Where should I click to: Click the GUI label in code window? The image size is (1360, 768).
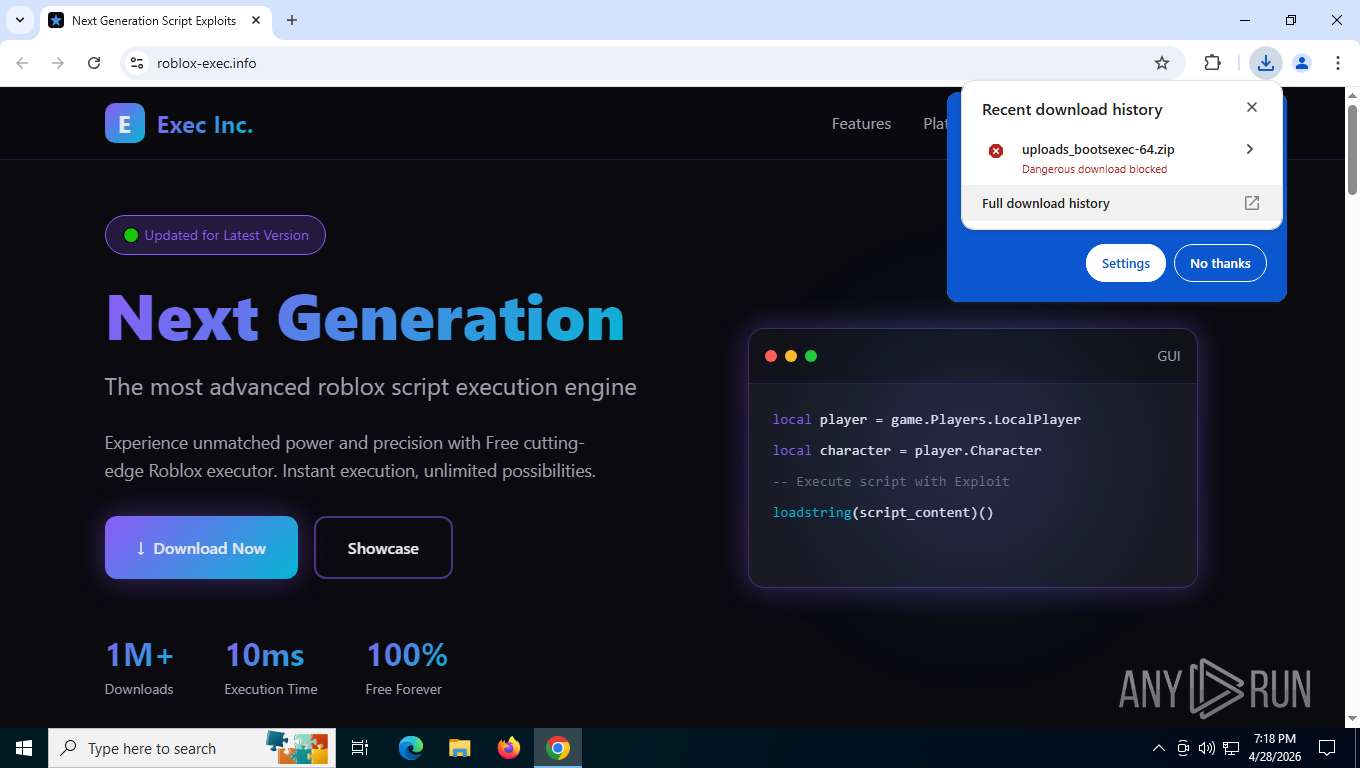1169,356
